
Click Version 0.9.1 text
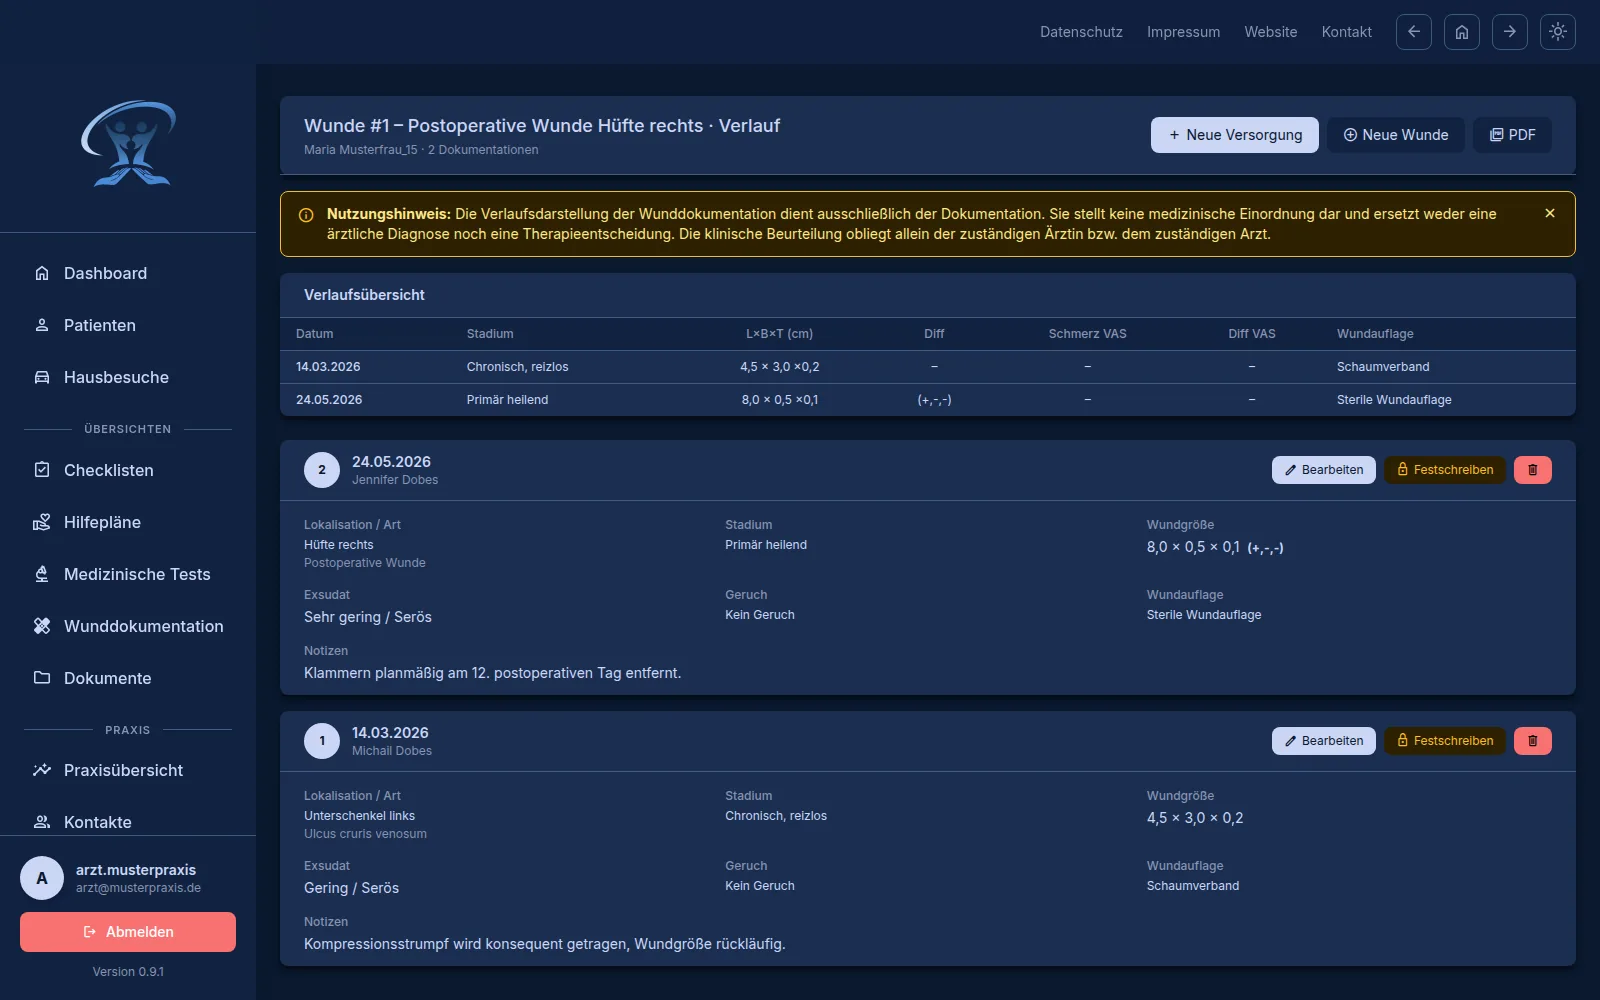click(x=128, y=972)
